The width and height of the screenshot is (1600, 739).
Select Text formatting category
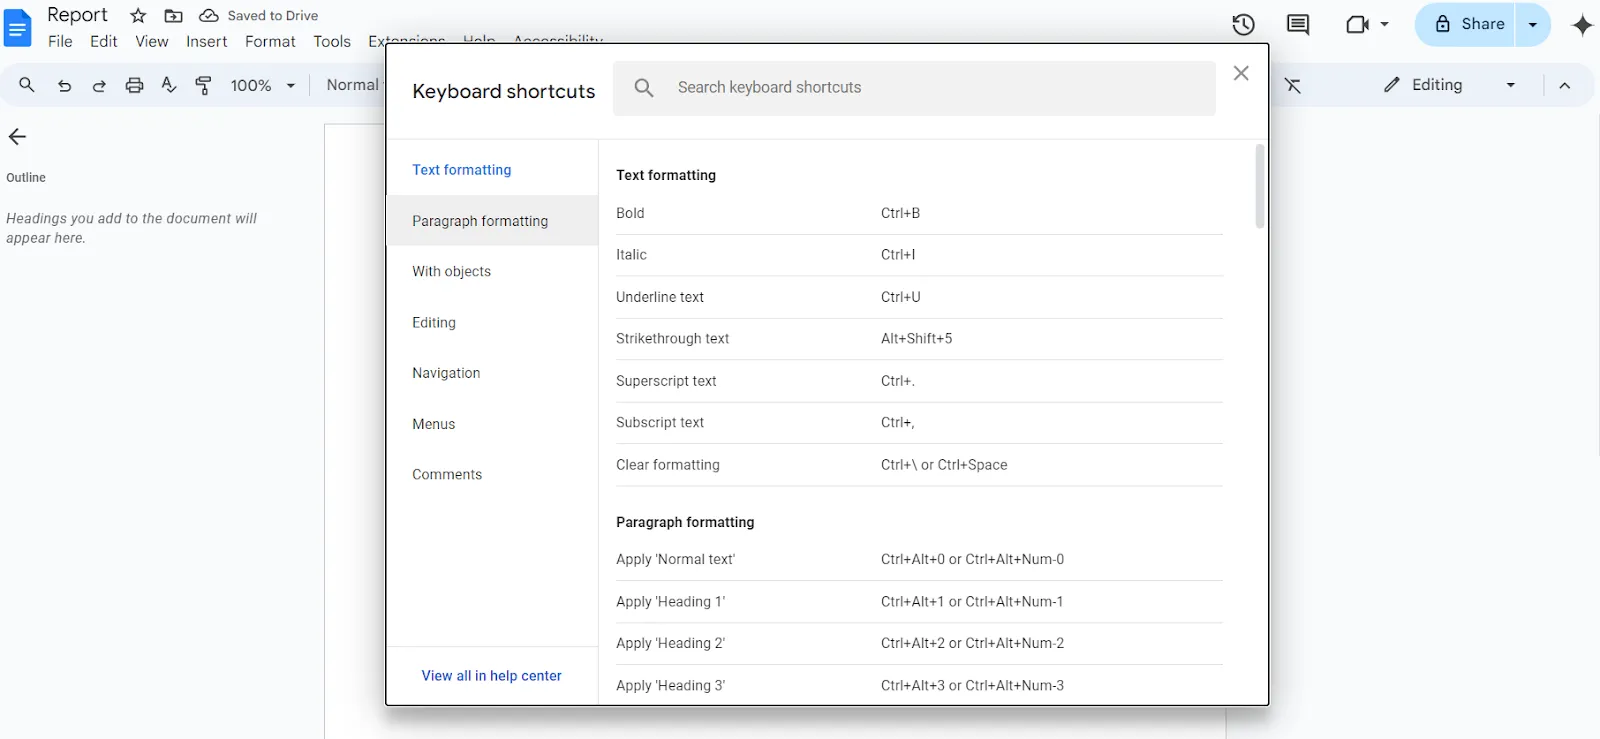point(492,170)
